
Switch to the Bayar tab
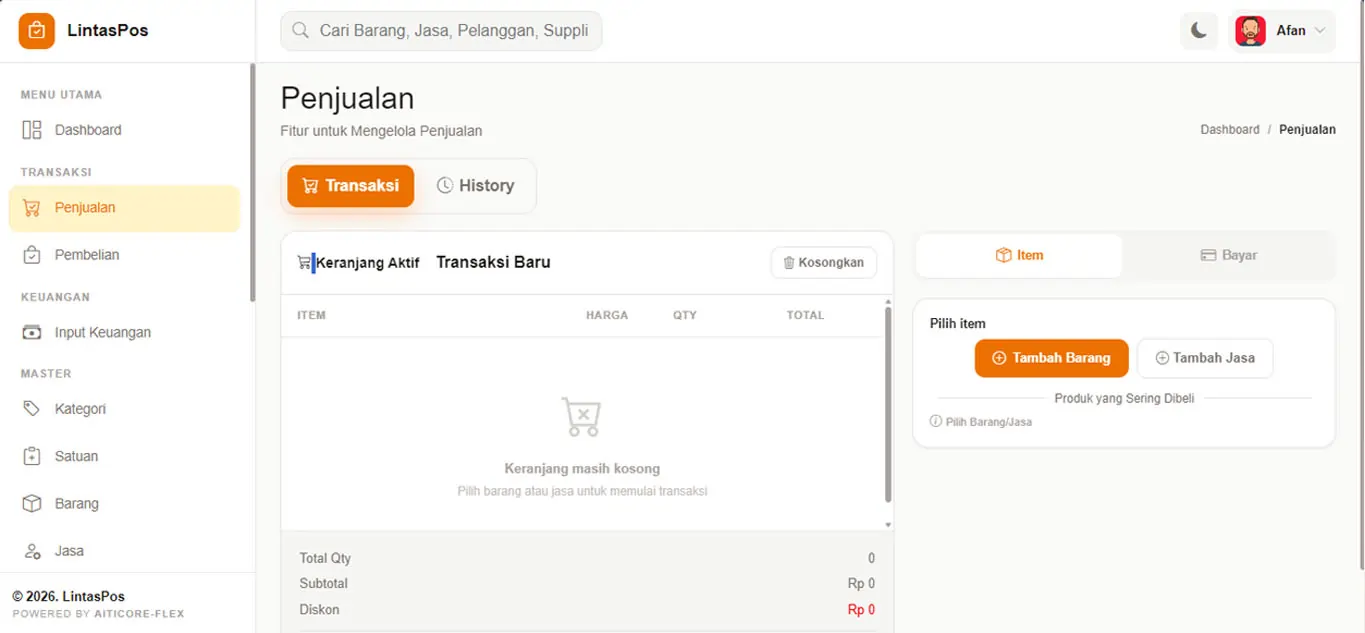(x=1228, y=256)
